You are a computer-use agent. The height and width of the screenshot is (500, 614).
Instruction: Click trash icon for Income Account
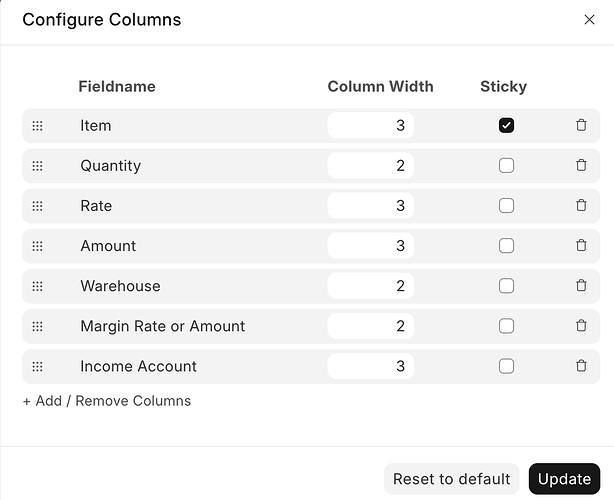coord(581,365)
